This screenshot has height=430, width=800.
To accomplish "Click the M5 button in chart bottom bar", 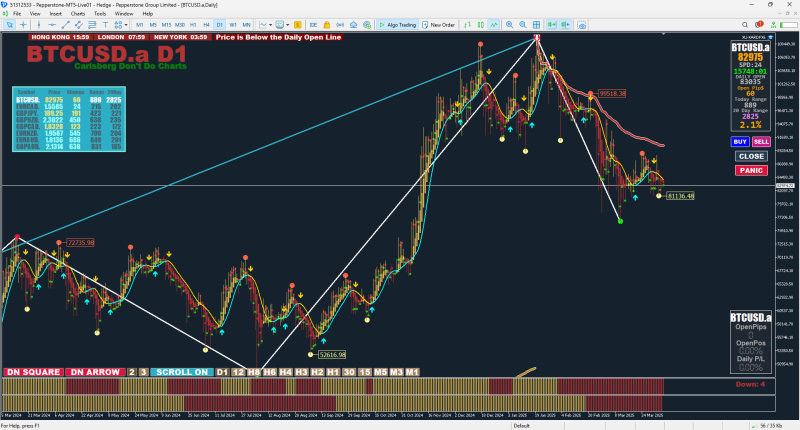I will tap(381, 372).
